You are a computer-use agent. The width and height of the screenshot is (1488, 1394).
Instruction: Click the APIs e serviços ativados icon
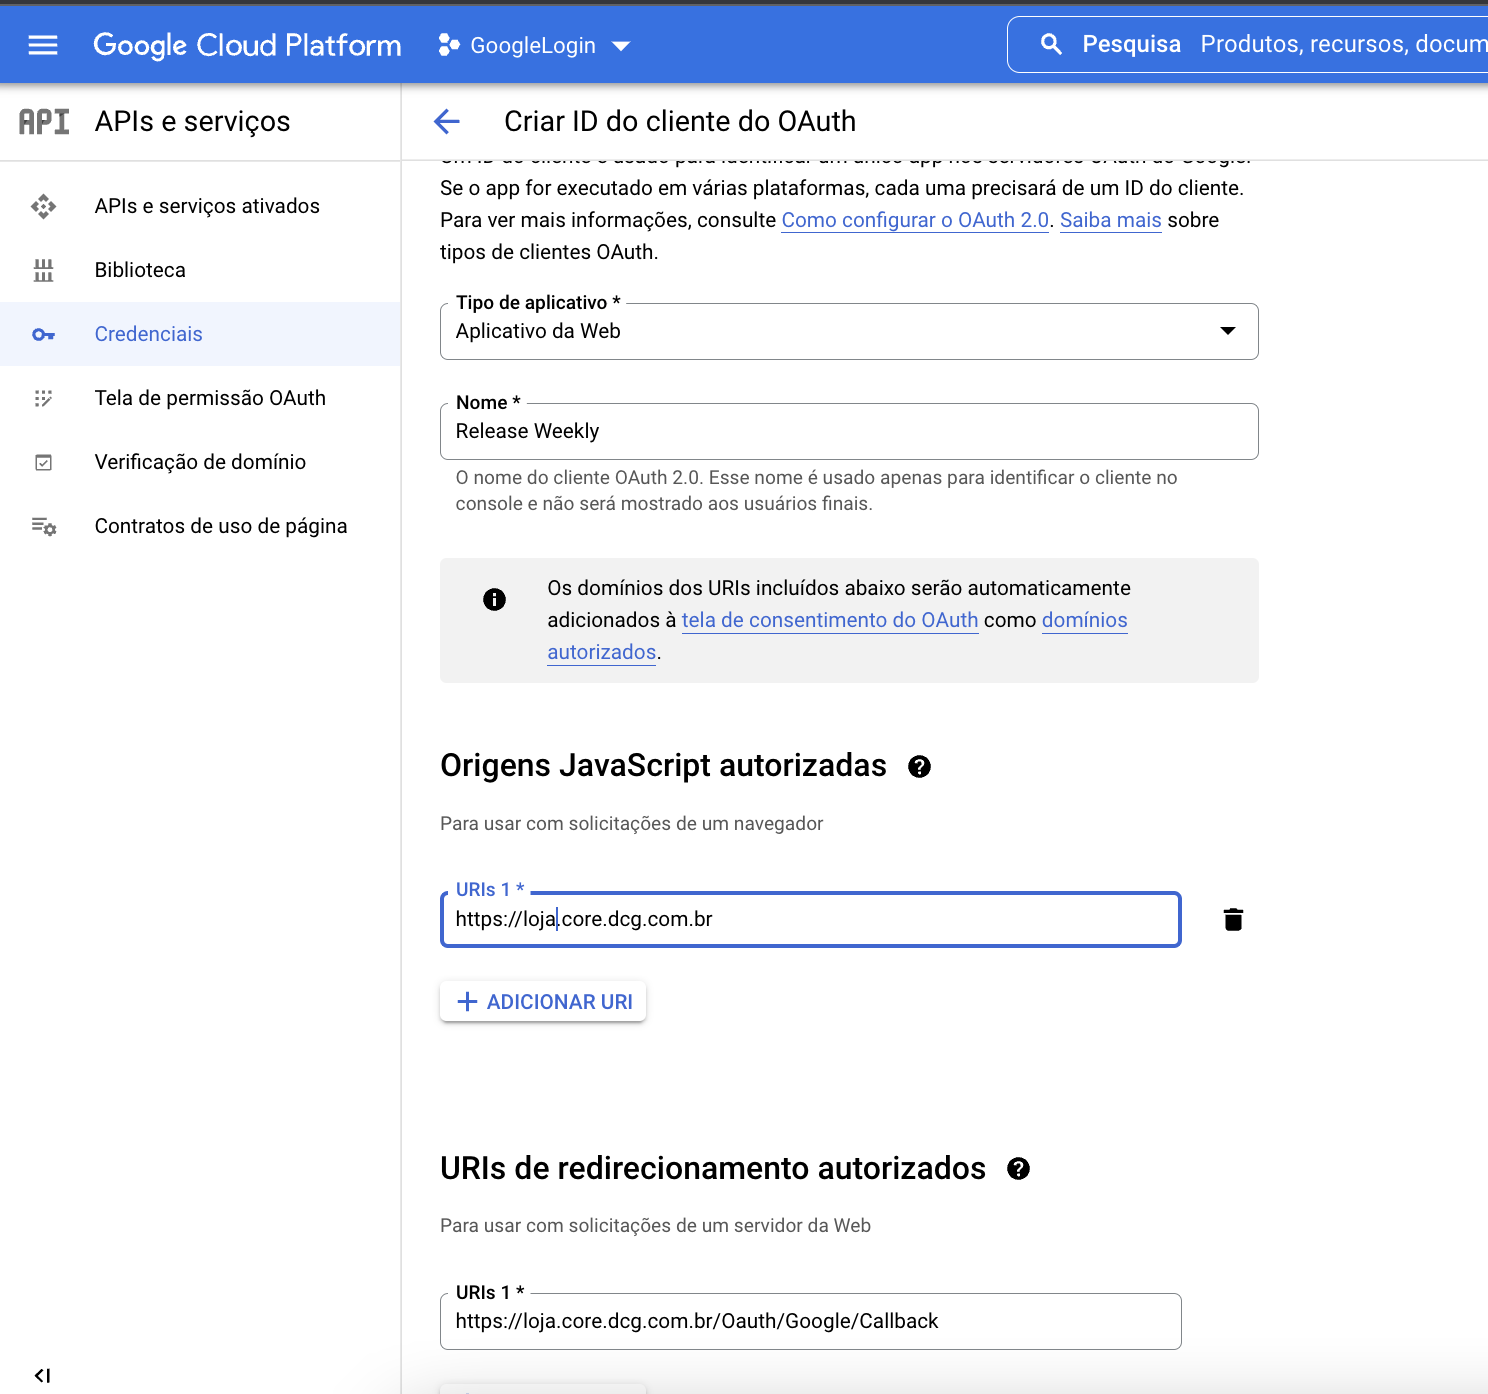point(43,206)
